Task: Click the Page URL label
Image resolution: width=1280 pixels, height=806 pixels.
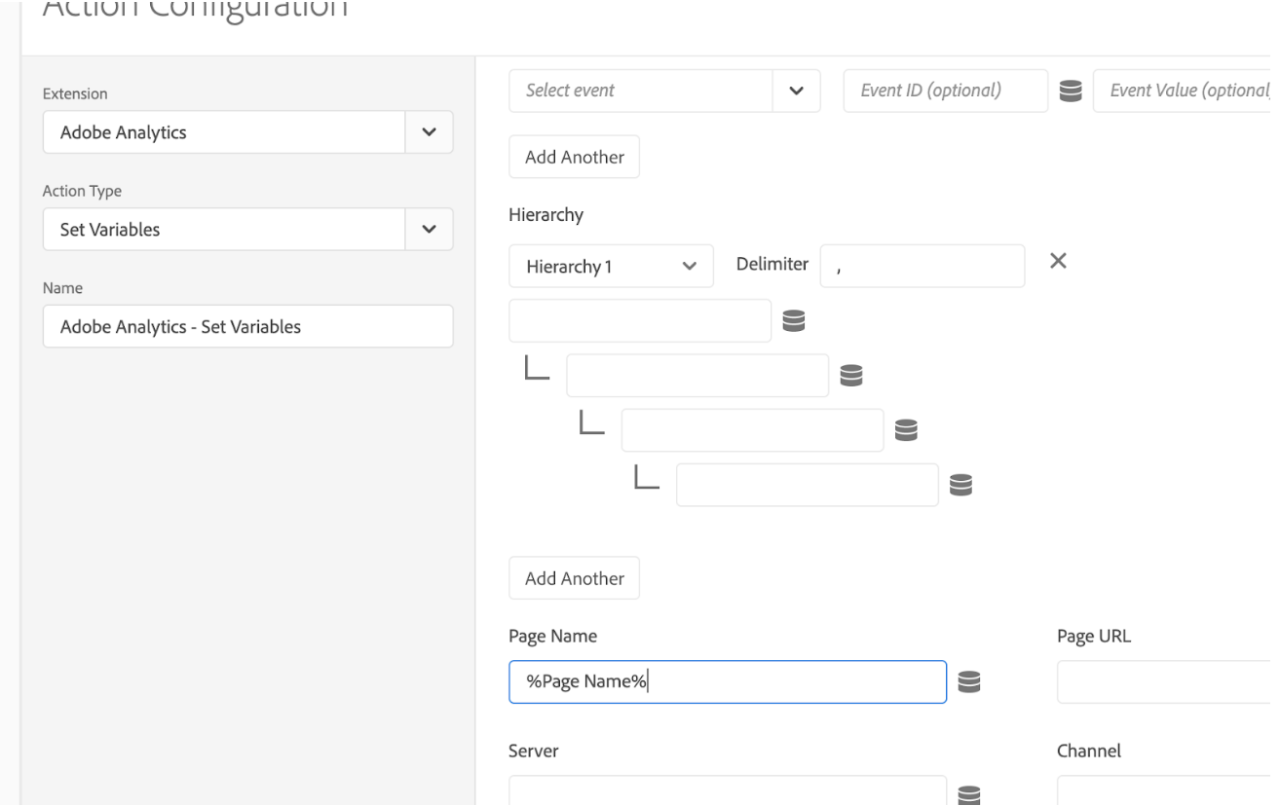Action: coord(1094,636)
